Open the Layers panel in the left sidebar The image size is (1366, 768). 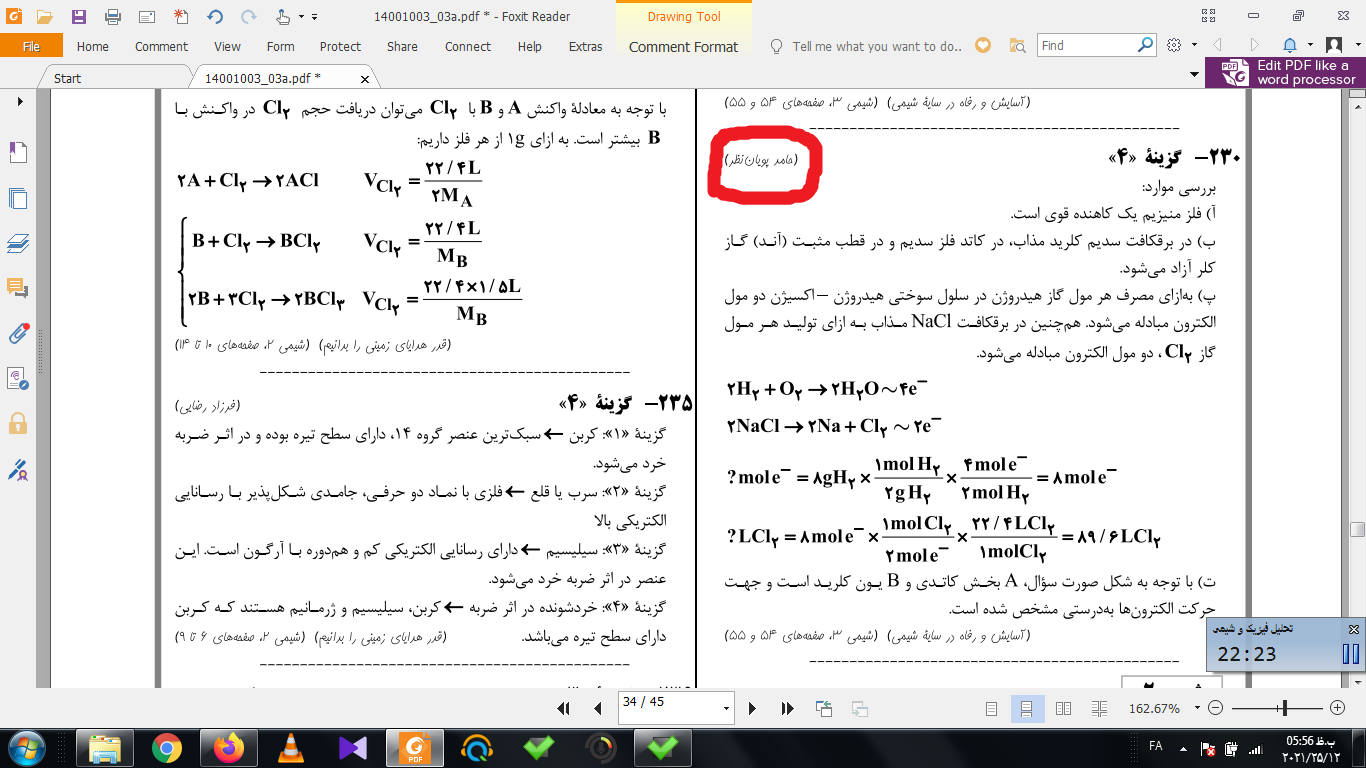coord(17,243)
